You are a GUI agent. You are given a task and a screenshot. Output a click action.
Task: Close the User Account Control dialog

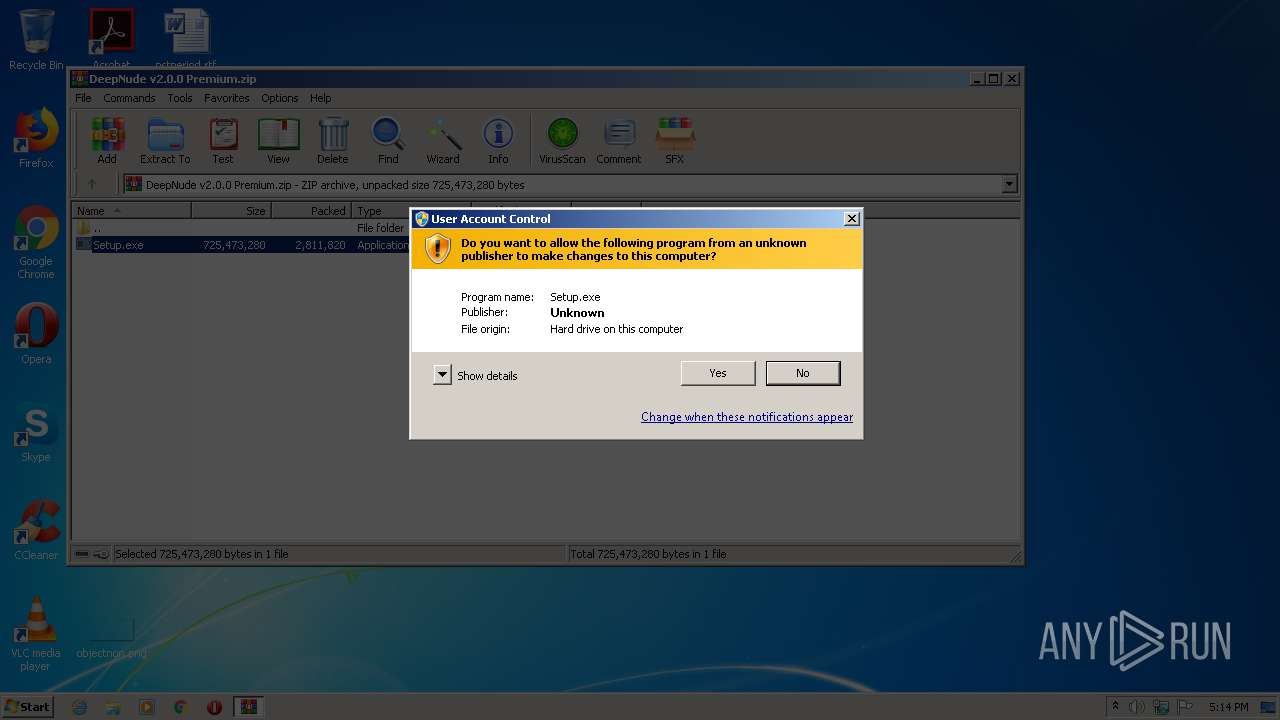pyautogui.click(x=852, y=218)
